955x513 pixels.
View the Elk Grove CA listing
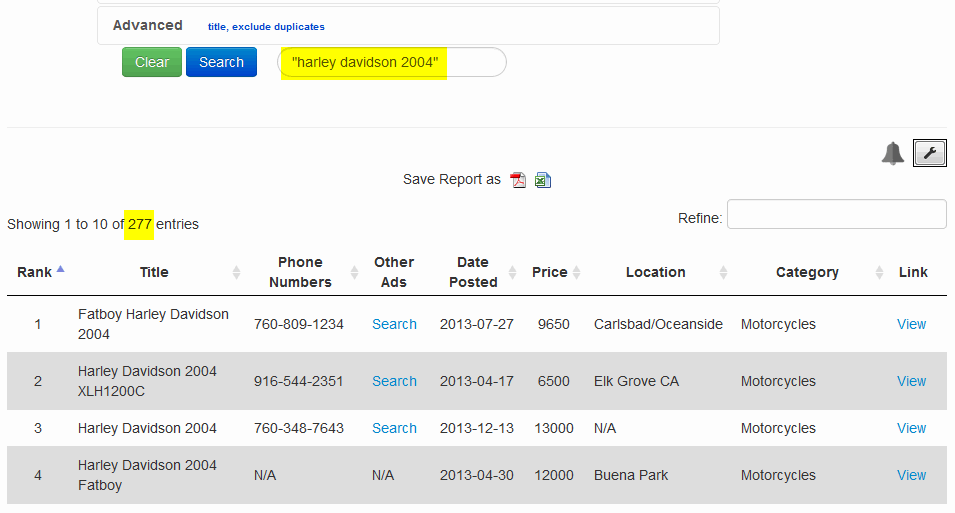coord(911,381)
